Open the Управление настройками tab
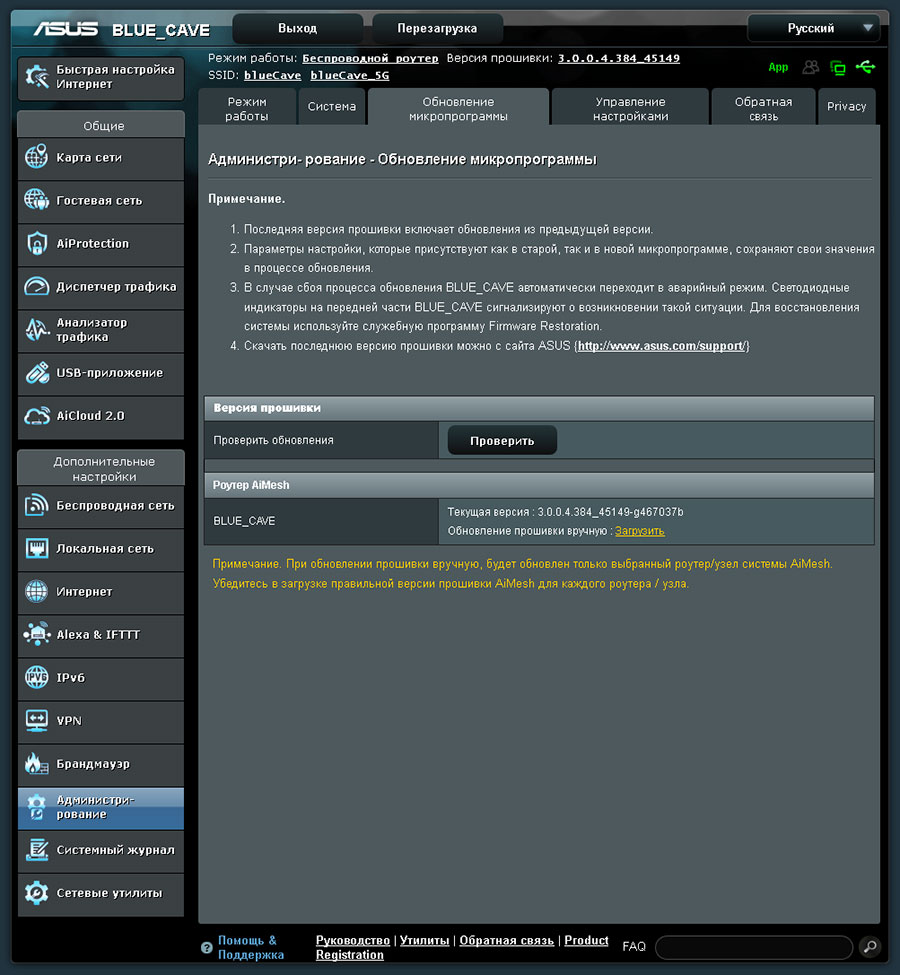The width and height of the screenshot is (900, 975). click(x=630, y=109)
